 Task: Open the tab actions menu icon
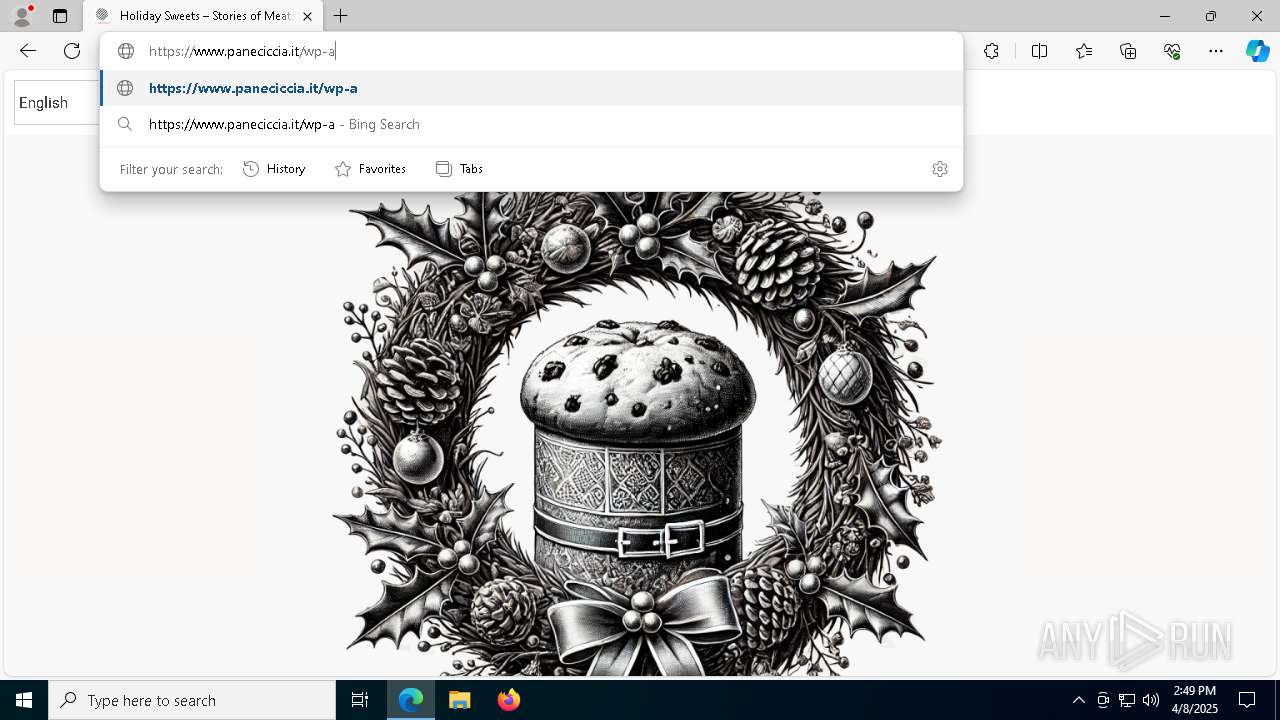tap(60, 16)
